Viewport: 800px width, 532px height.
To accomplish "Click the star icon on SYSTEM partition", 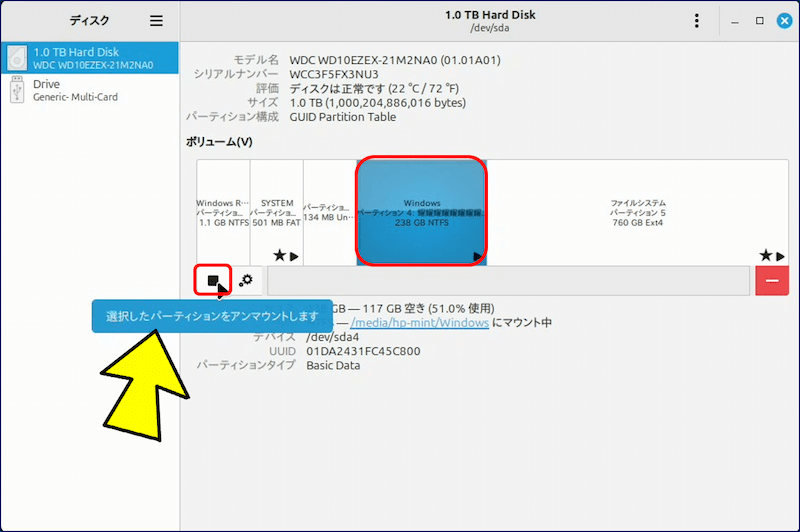I will (279, 257).
